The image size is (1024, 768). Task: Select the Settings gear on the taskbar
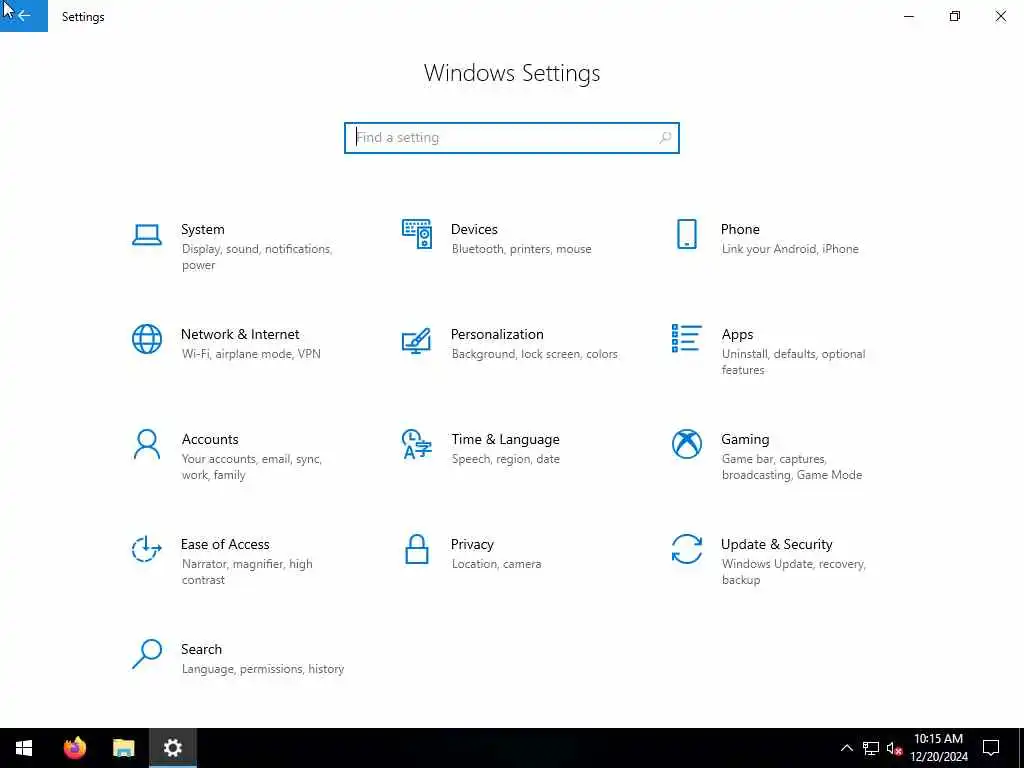[172, 748]
